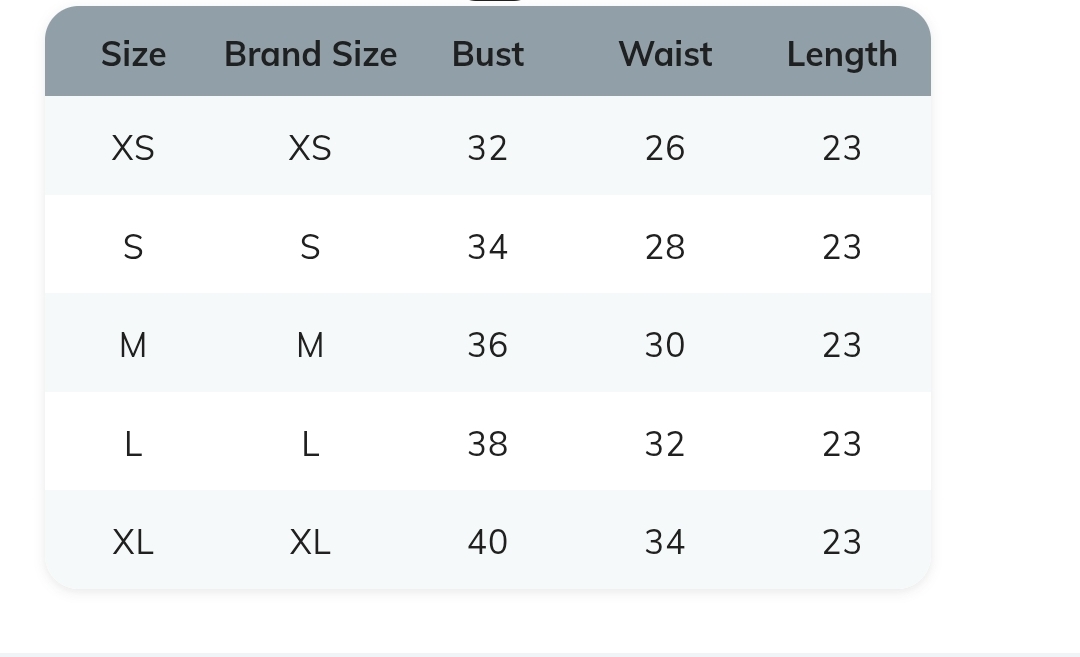Click length value 23 in XL row
1080x657 pixels.
(x=842, y=542)
